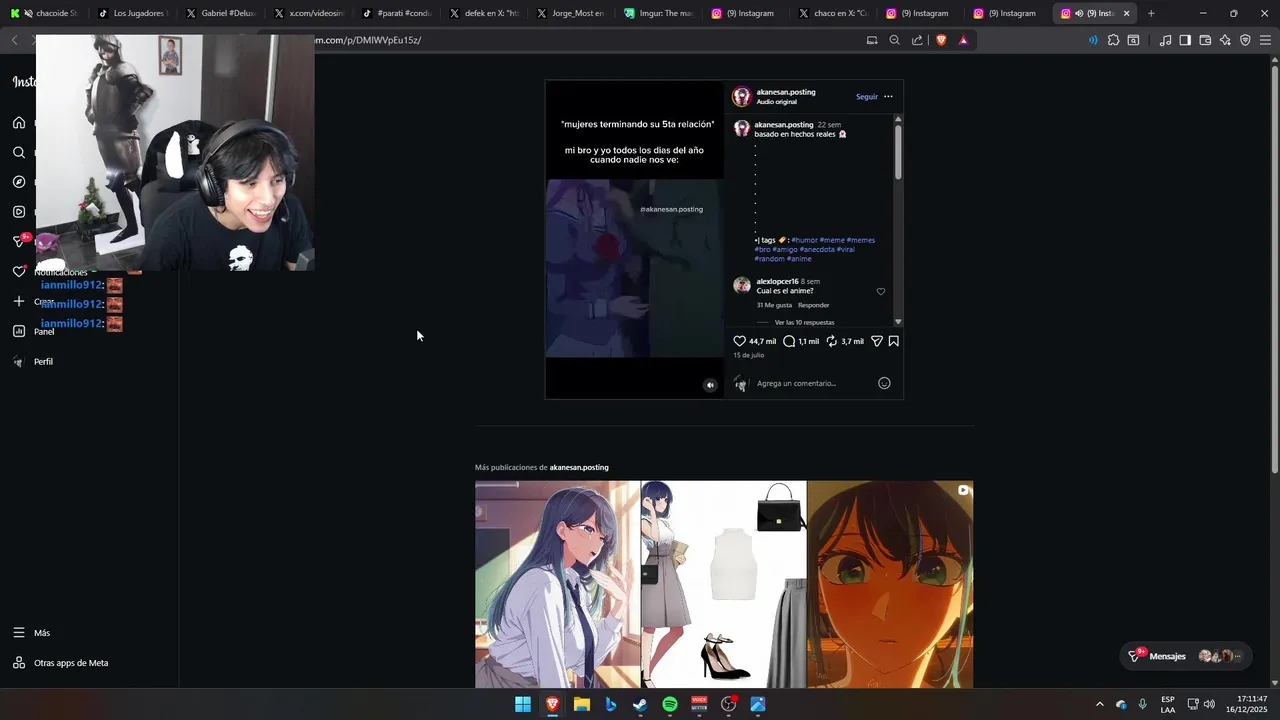Screen dimensions: 1280x720
Task: Follow akanesan.posting via Seguir
Action: [867, 97]
